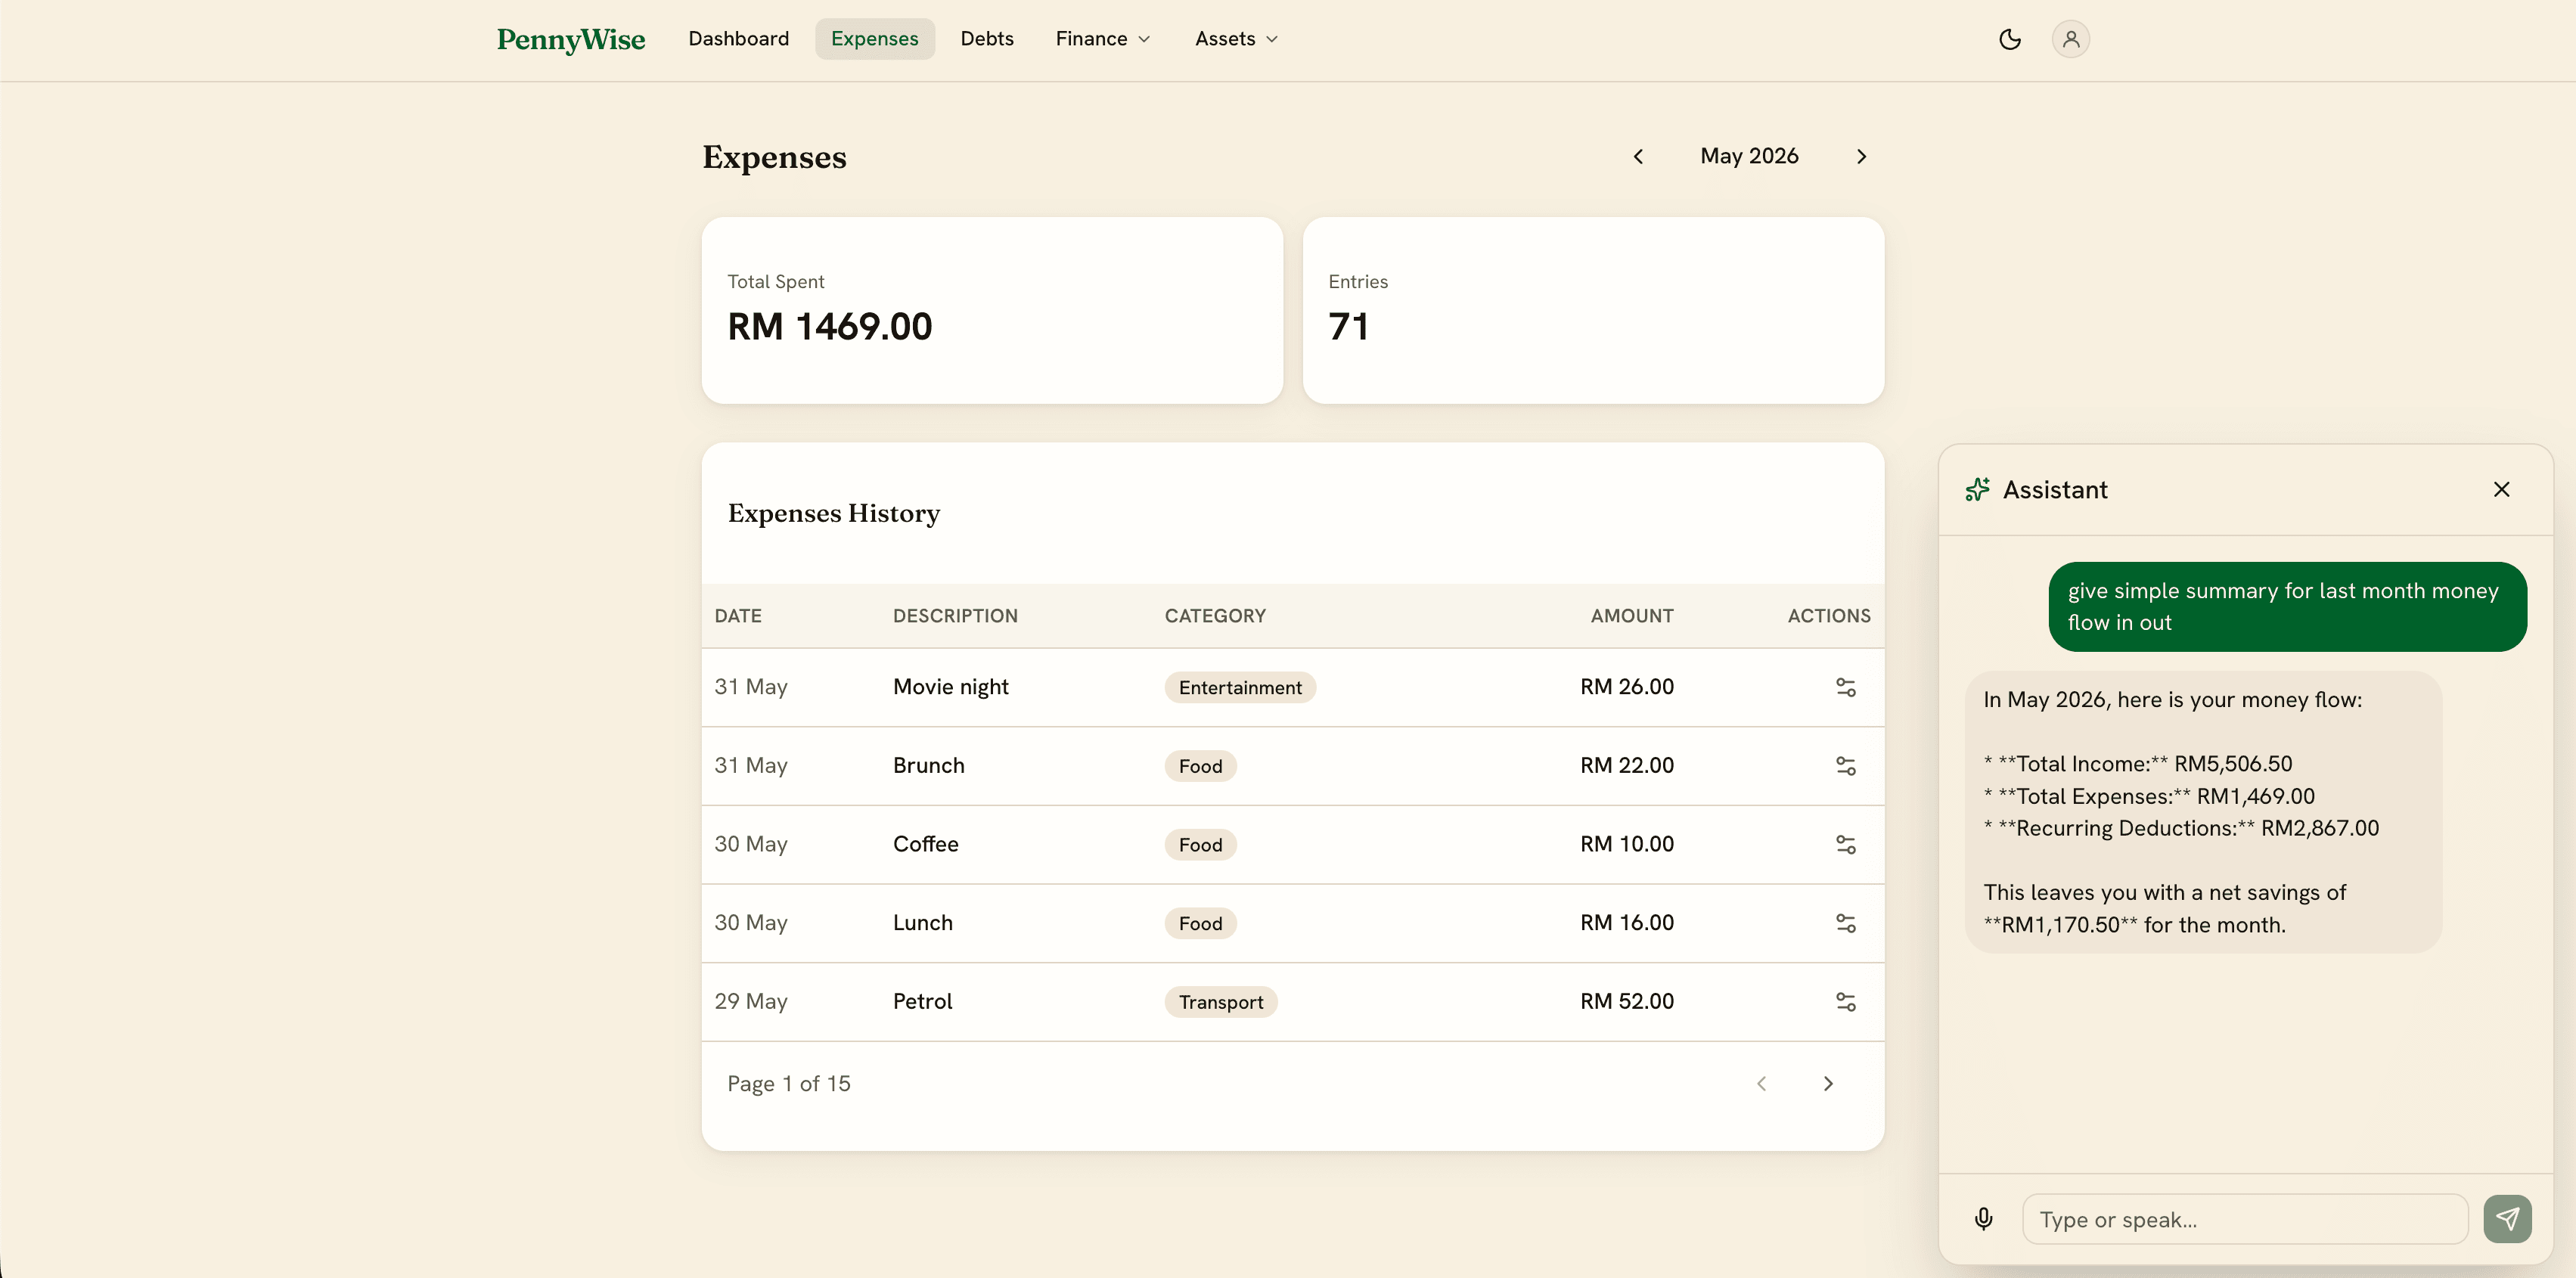Open the Debts nav item

tap(987, 39)
